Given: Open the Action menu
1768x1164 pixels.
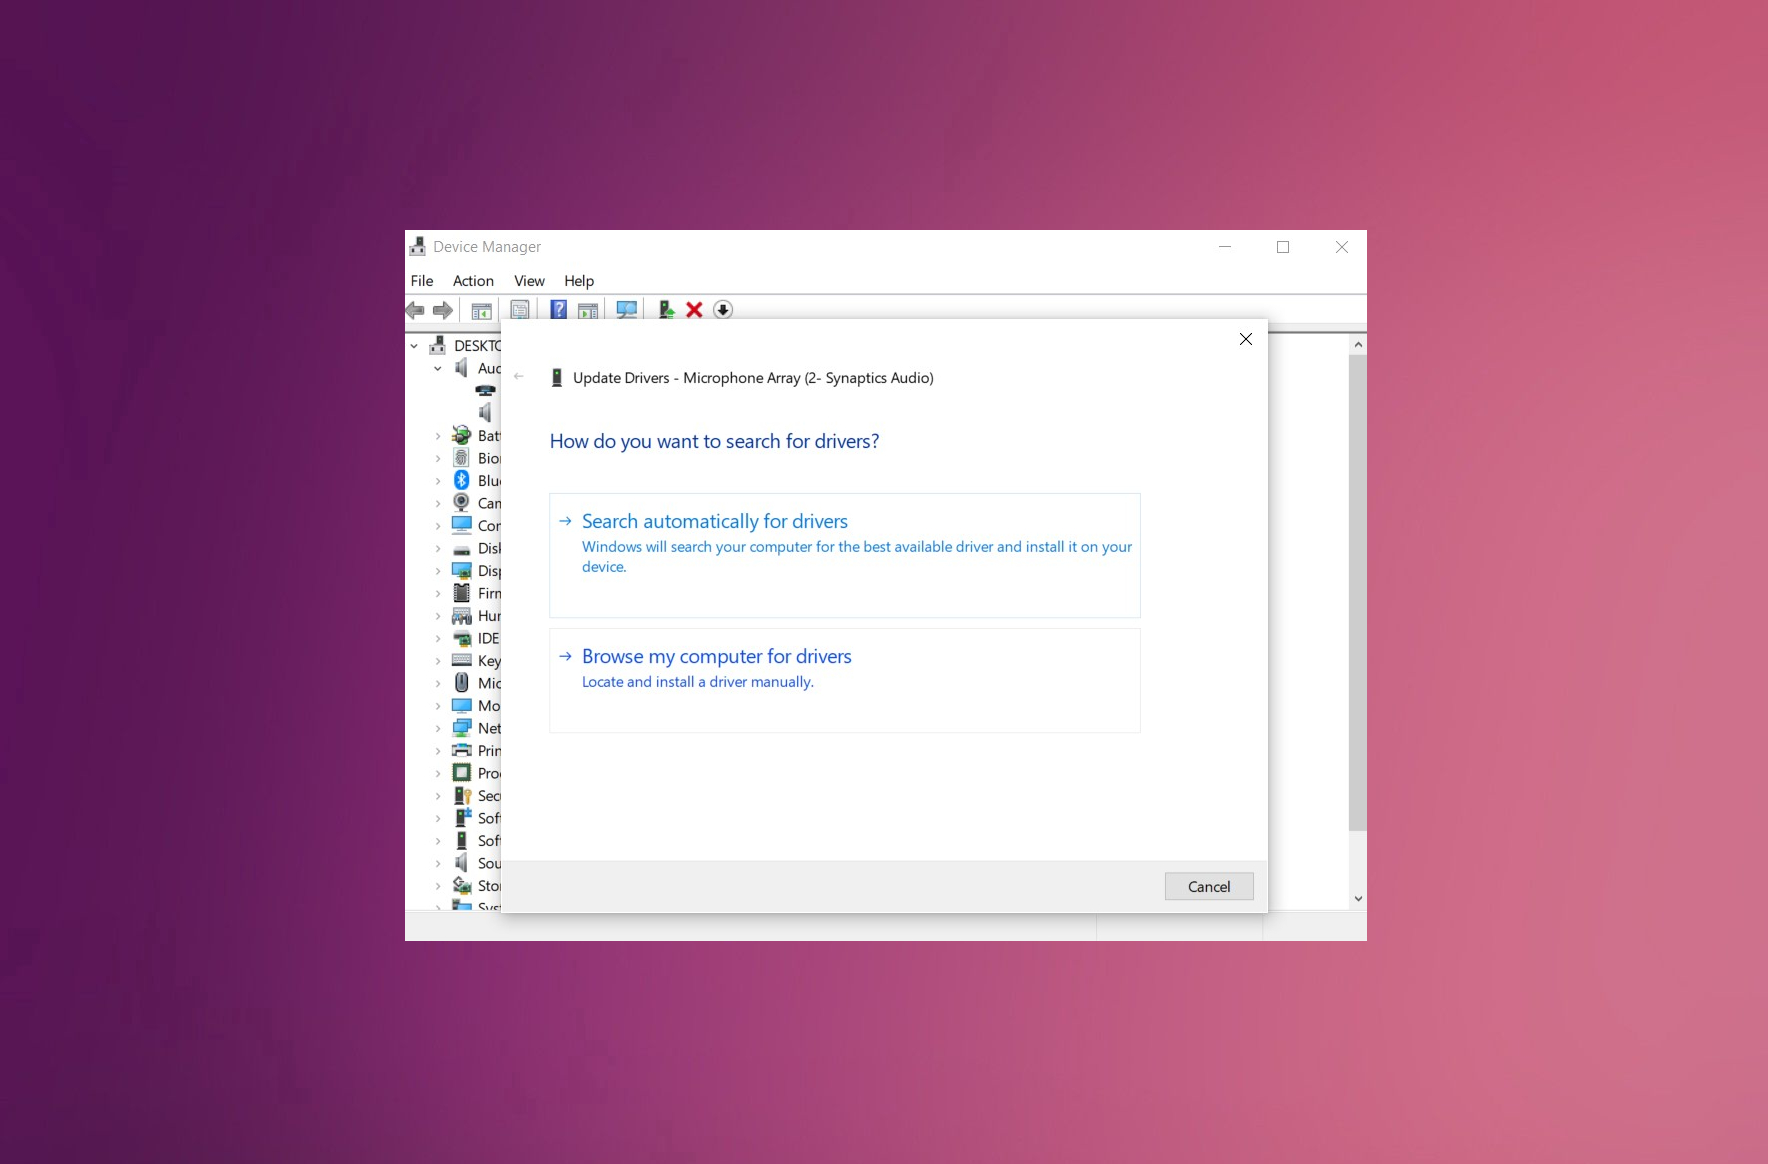Looking at the screenshot, I should 473,281.
